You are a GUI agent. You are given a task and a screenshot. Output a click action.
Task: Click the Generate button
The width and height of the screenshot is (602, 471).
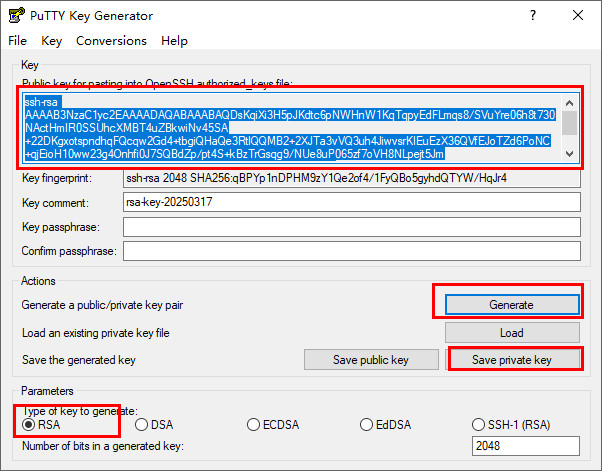512,305
